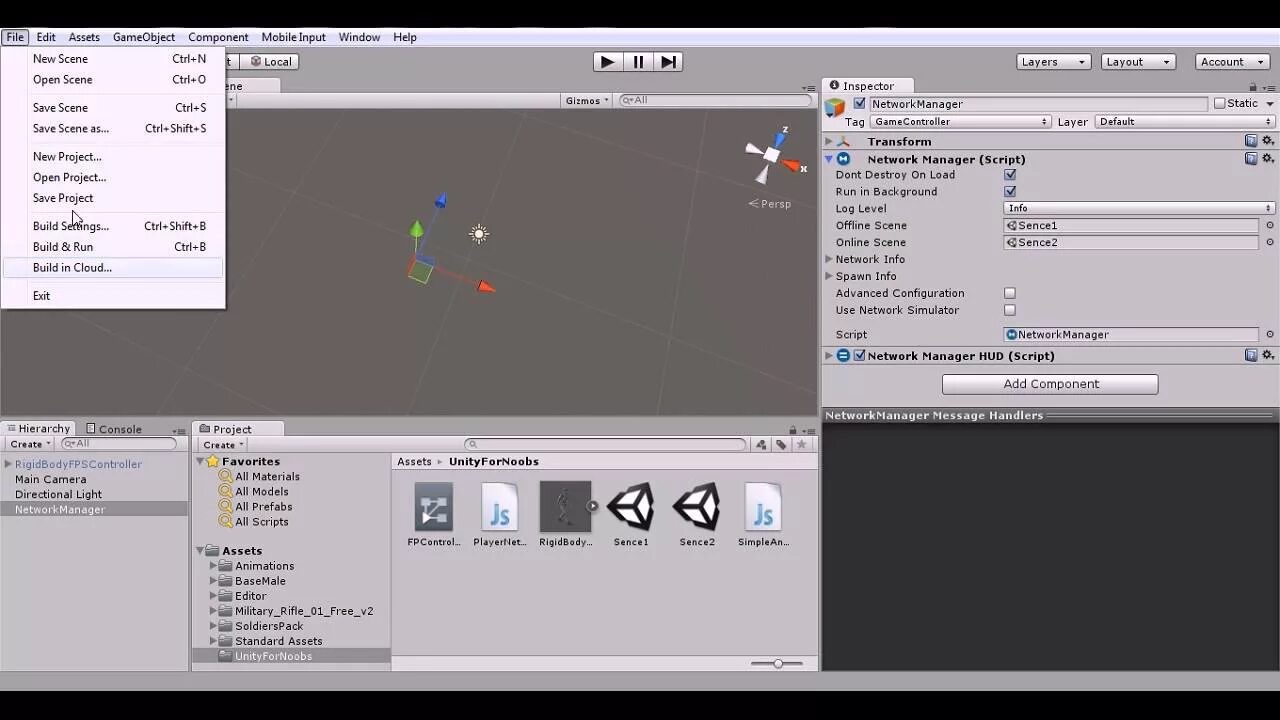Open the Layers dropdown in toolbar

click(1053, 62)
